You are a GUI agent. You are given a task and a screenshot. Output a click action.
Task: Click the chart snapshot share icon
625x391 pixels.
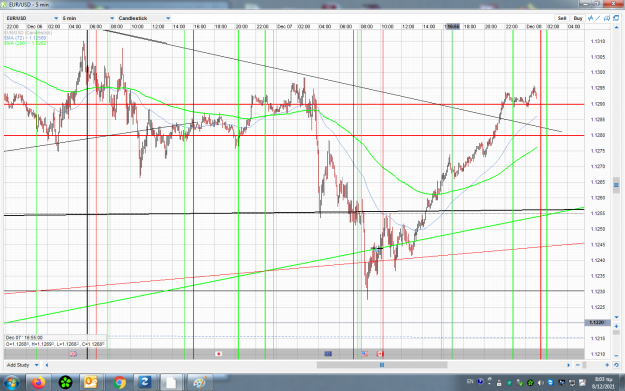(607, 18)
